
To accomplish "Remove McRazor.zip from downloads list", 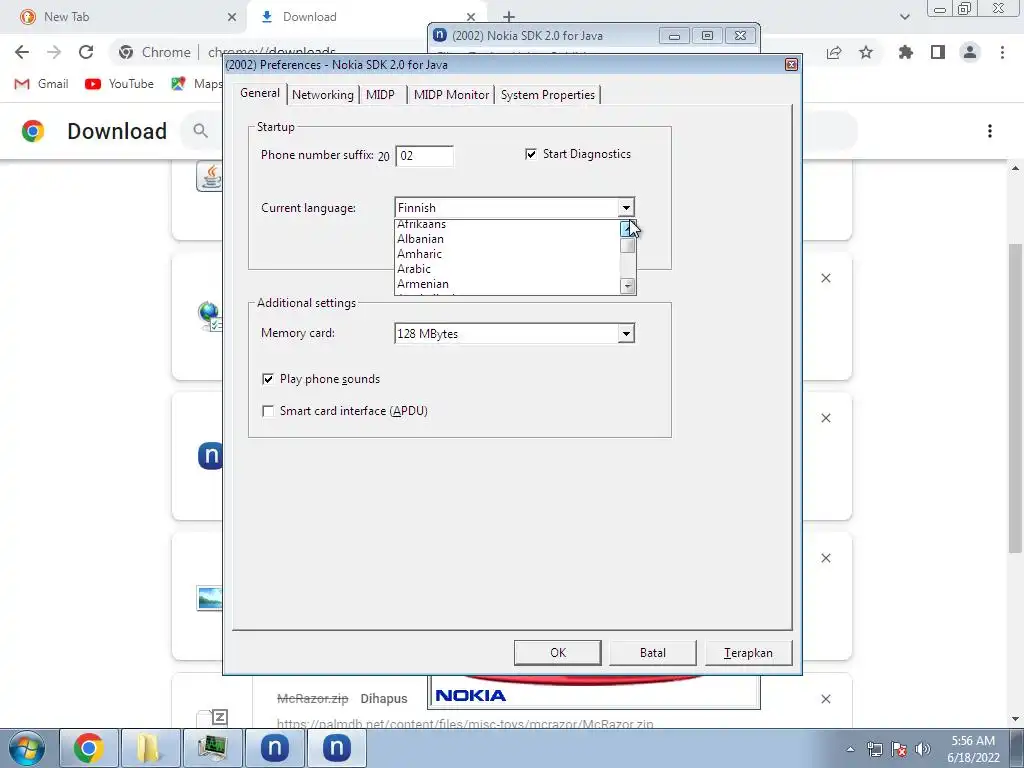I will (825, 699).
